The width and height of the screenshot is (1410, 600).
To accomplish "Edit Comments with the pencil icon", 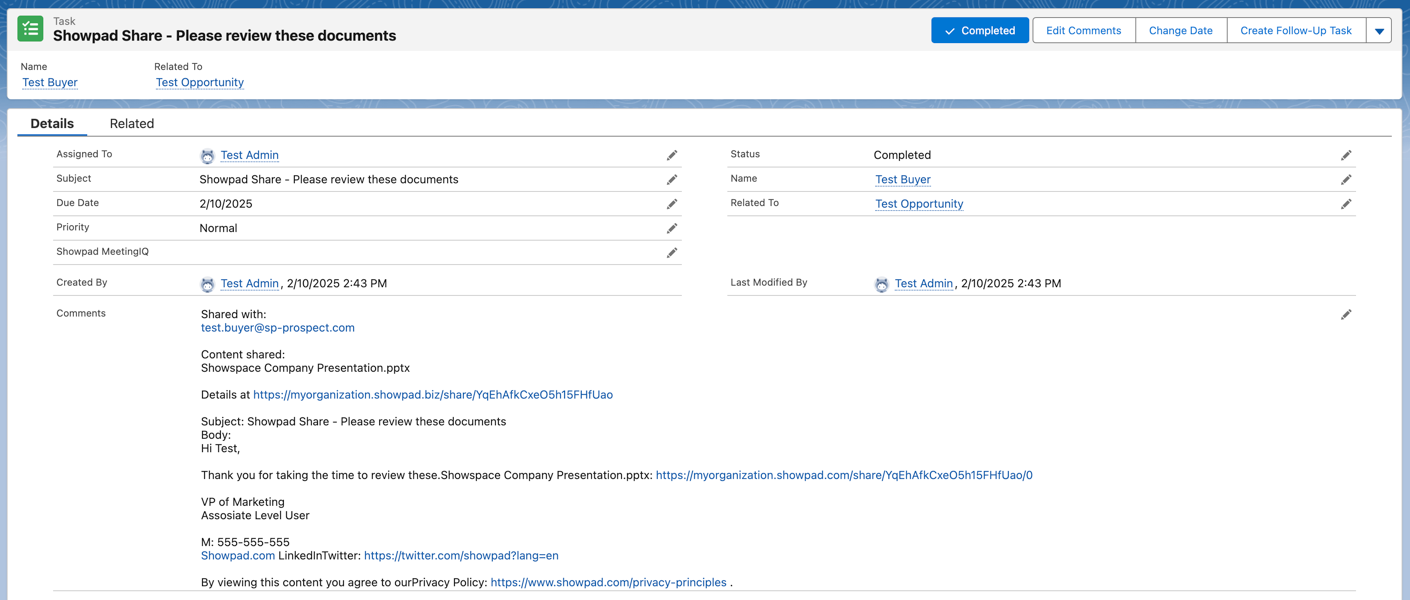I will [1346, 315].
